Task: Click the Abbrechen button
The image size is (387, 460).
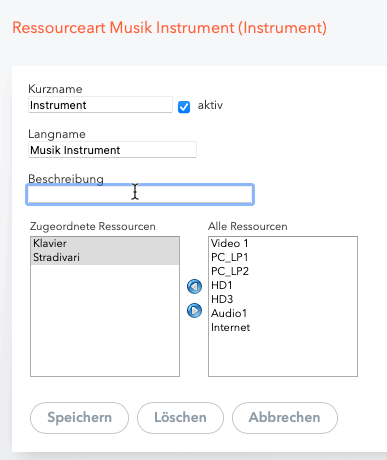Action: point(285,418)
